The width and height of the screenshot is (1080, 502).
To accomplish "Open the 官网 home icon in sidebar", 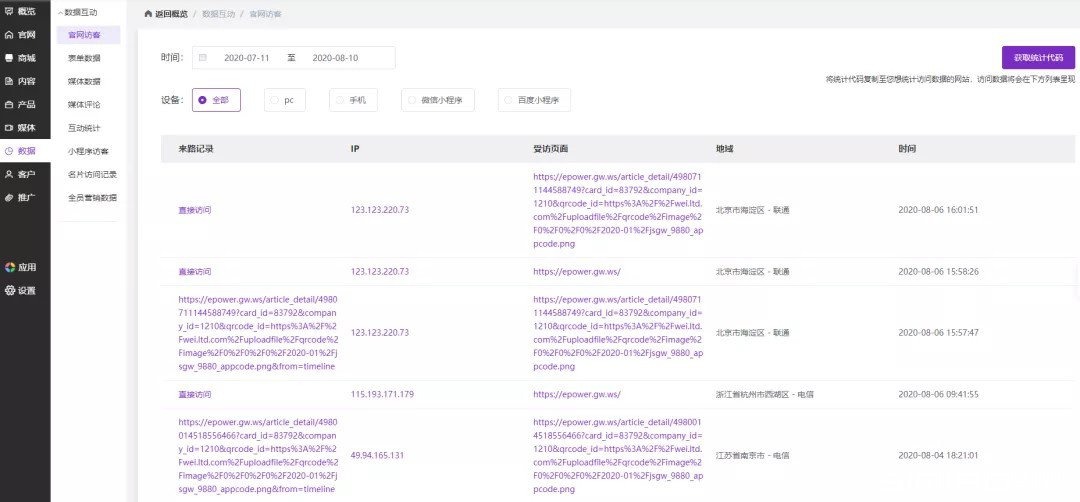I will pos(9,34).
